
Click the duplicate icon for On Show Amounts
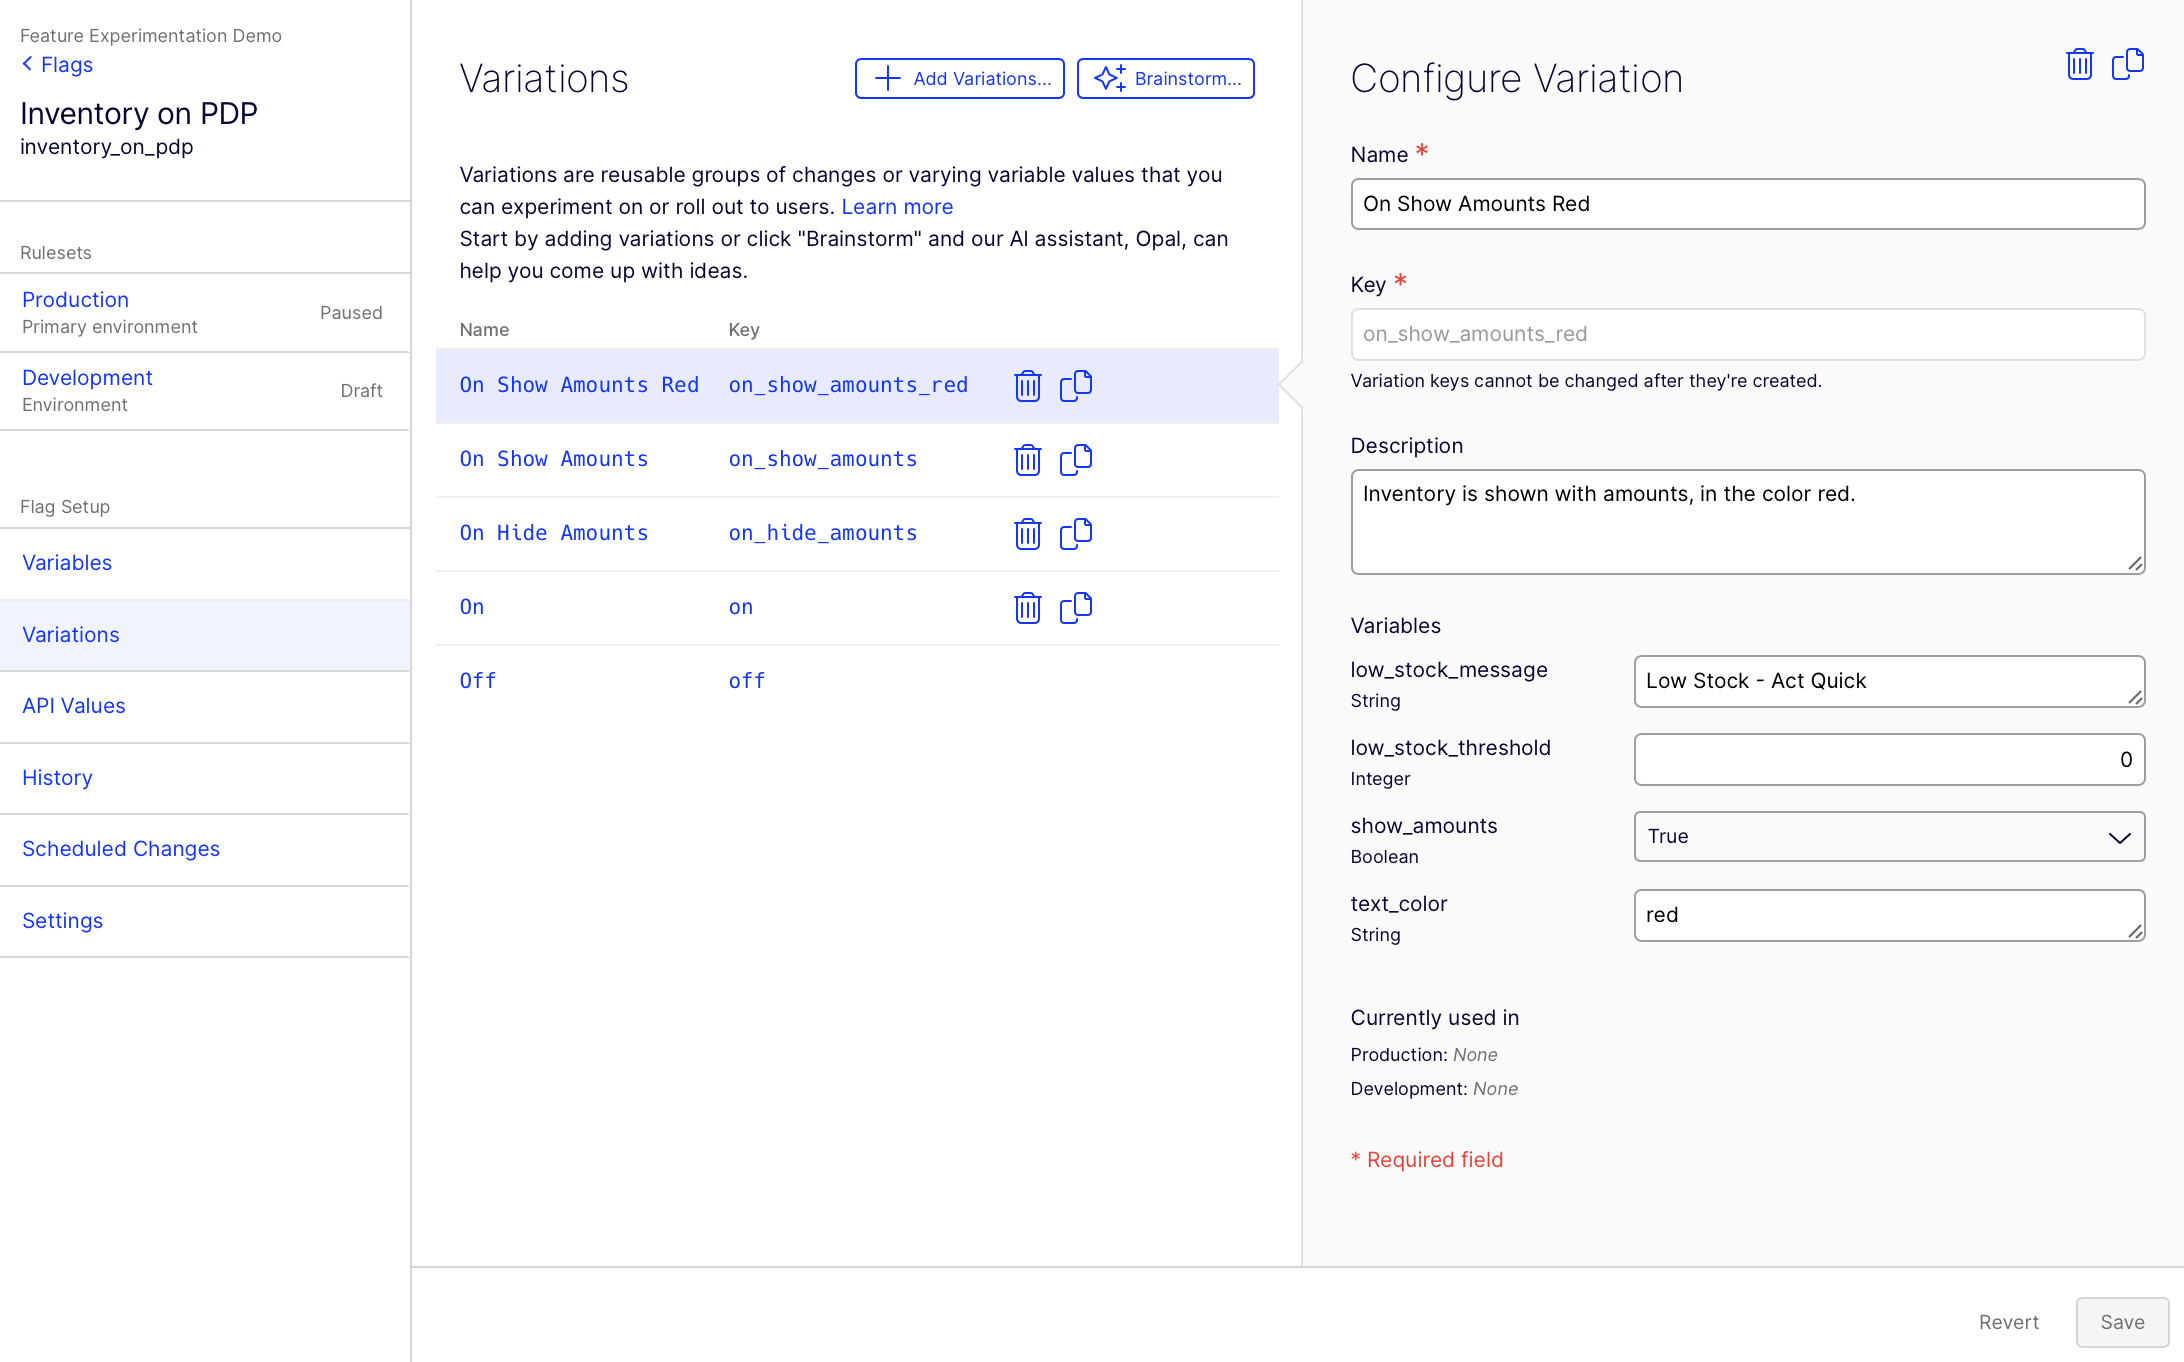(1076, 458)
